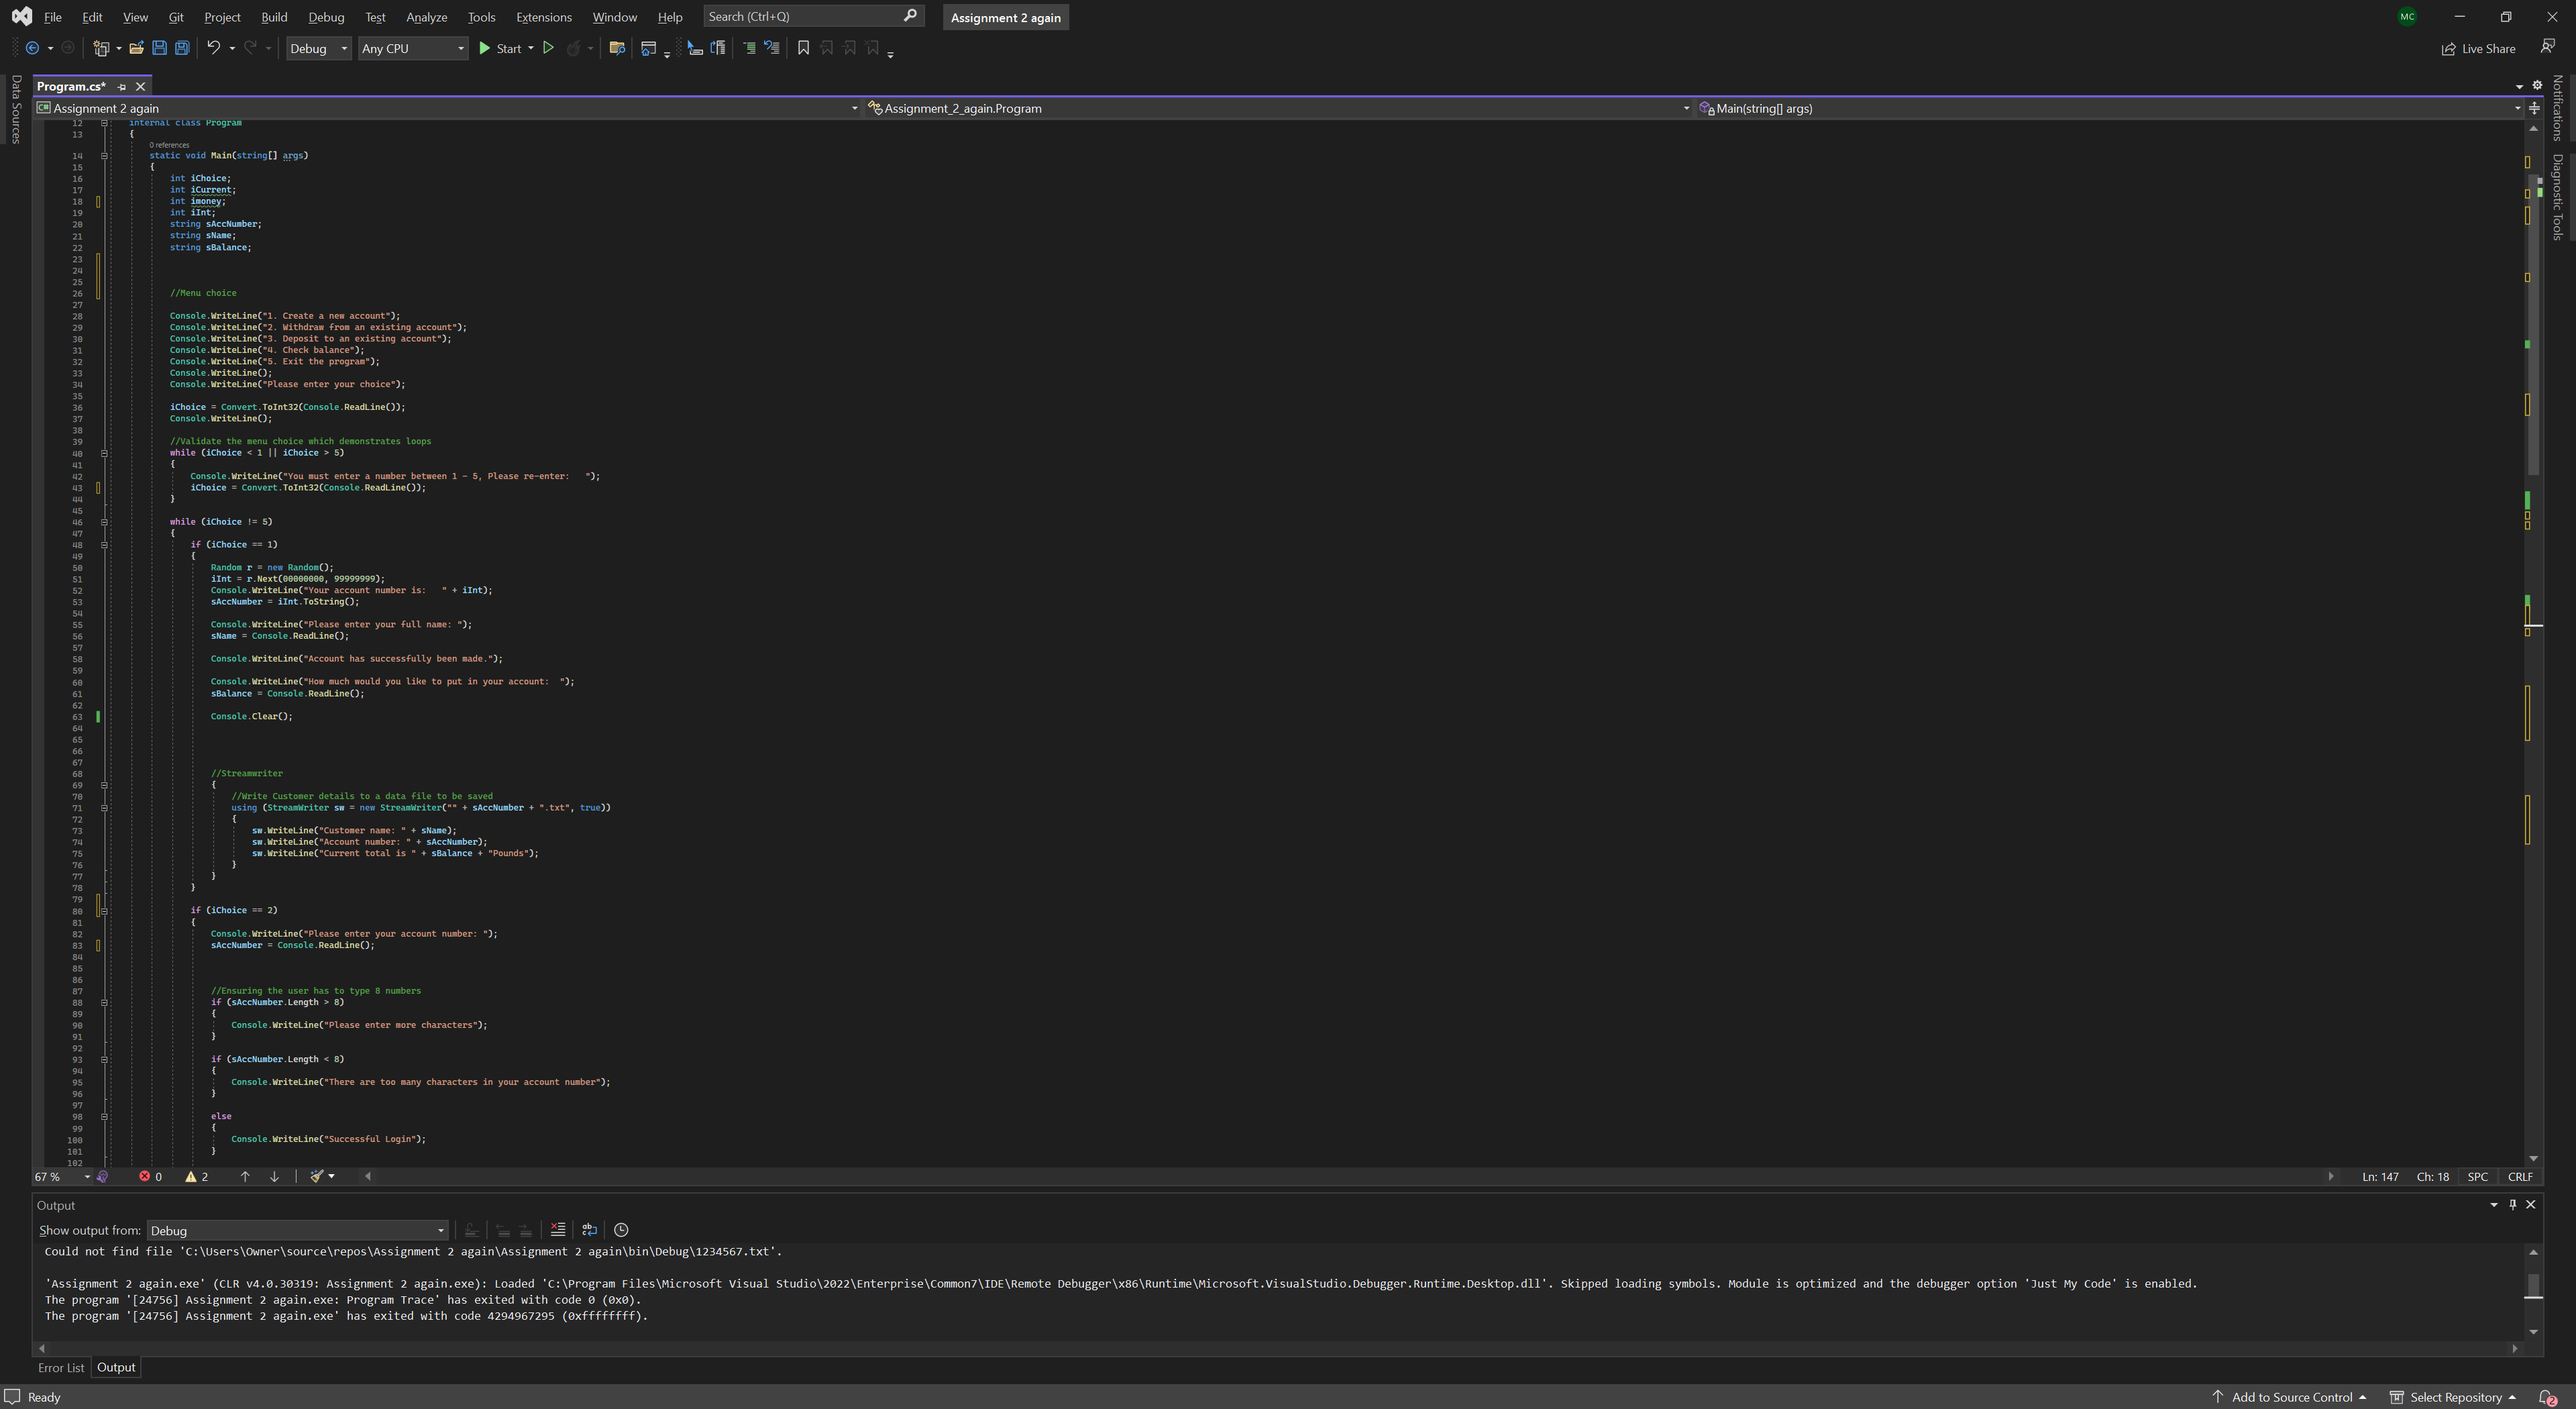Open the Debug configuration dropdown
The height and width of the screenshot is (1409, 2576).
point(318,48)
